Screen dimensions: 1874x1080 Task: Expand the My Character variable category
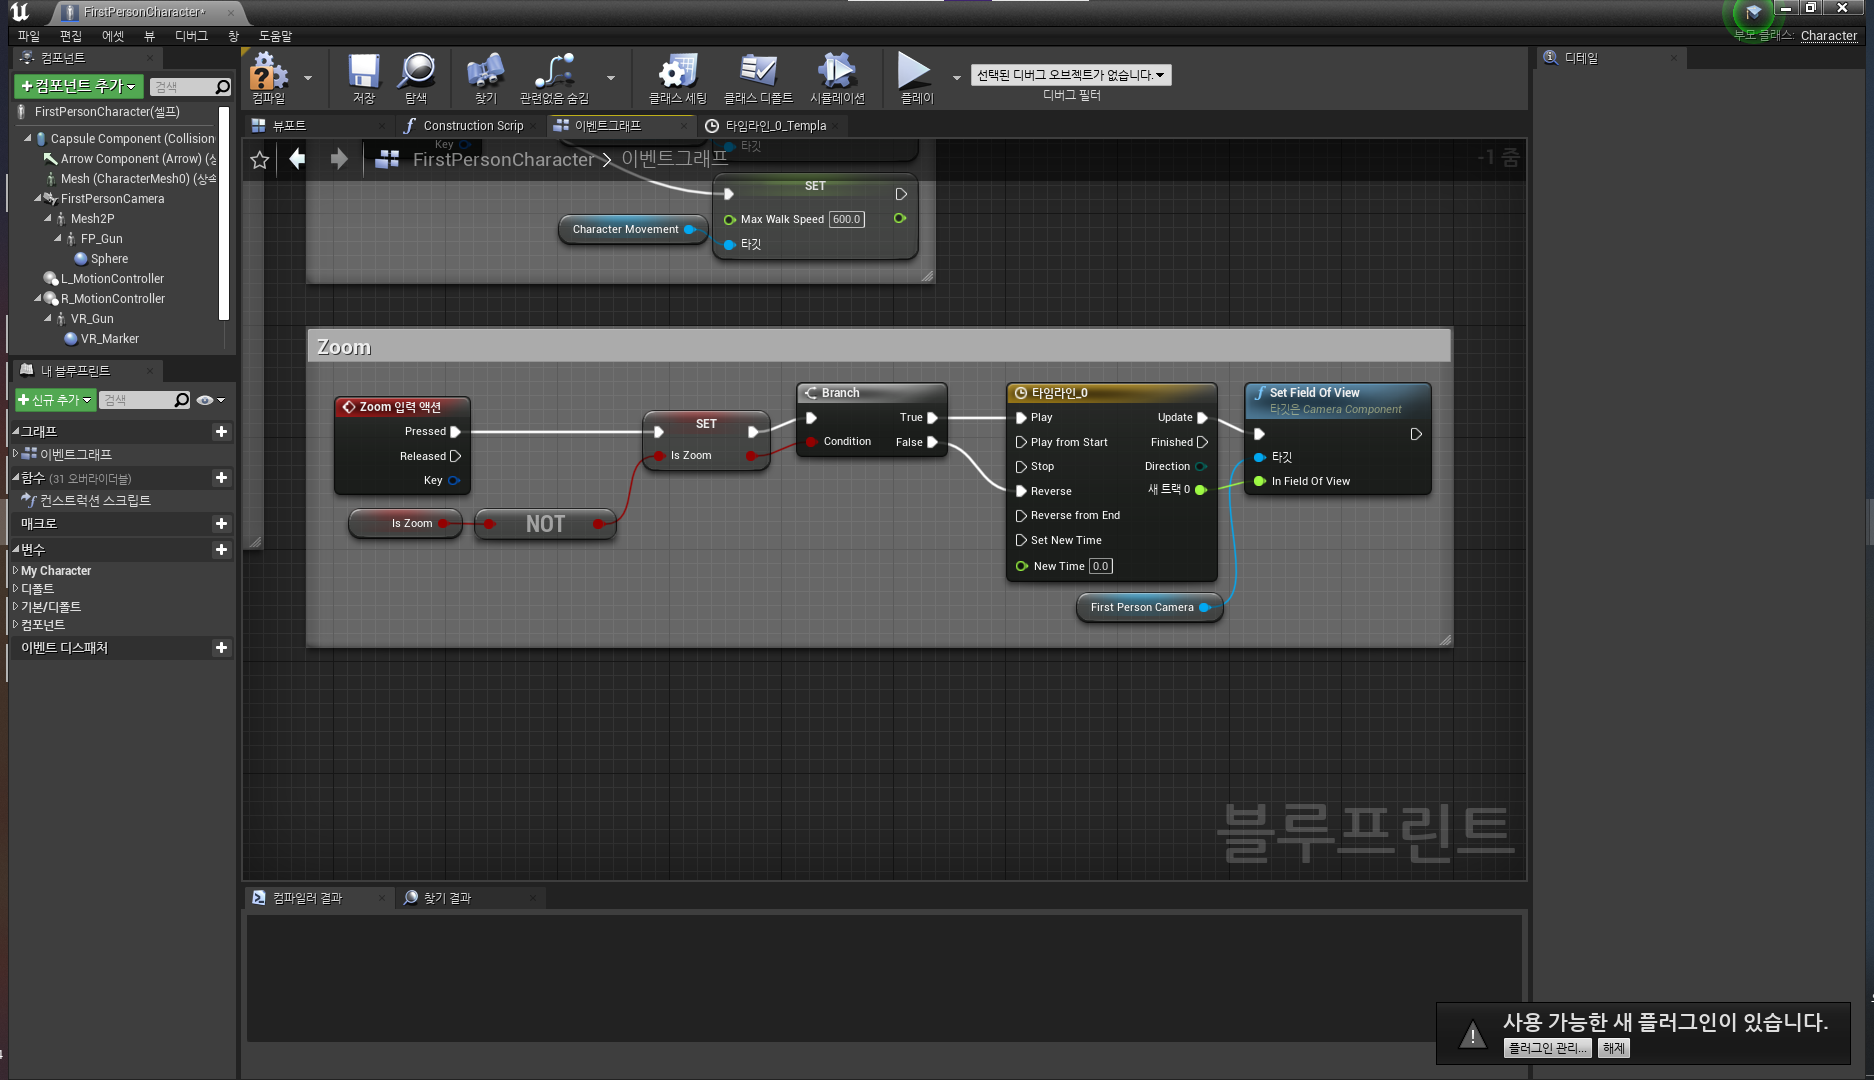click(15, 571)
